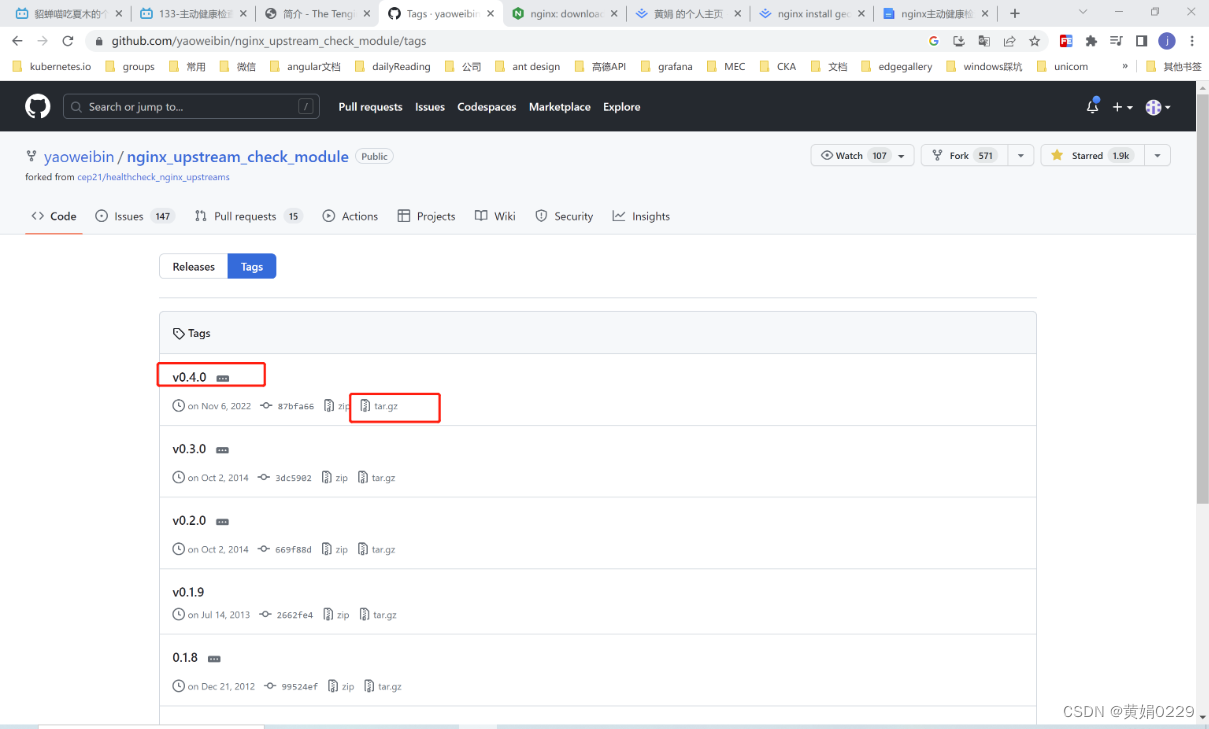The image size is (1209, 729).
Task: Go to the GitHub home logo
Action: [x=37, y=106]
